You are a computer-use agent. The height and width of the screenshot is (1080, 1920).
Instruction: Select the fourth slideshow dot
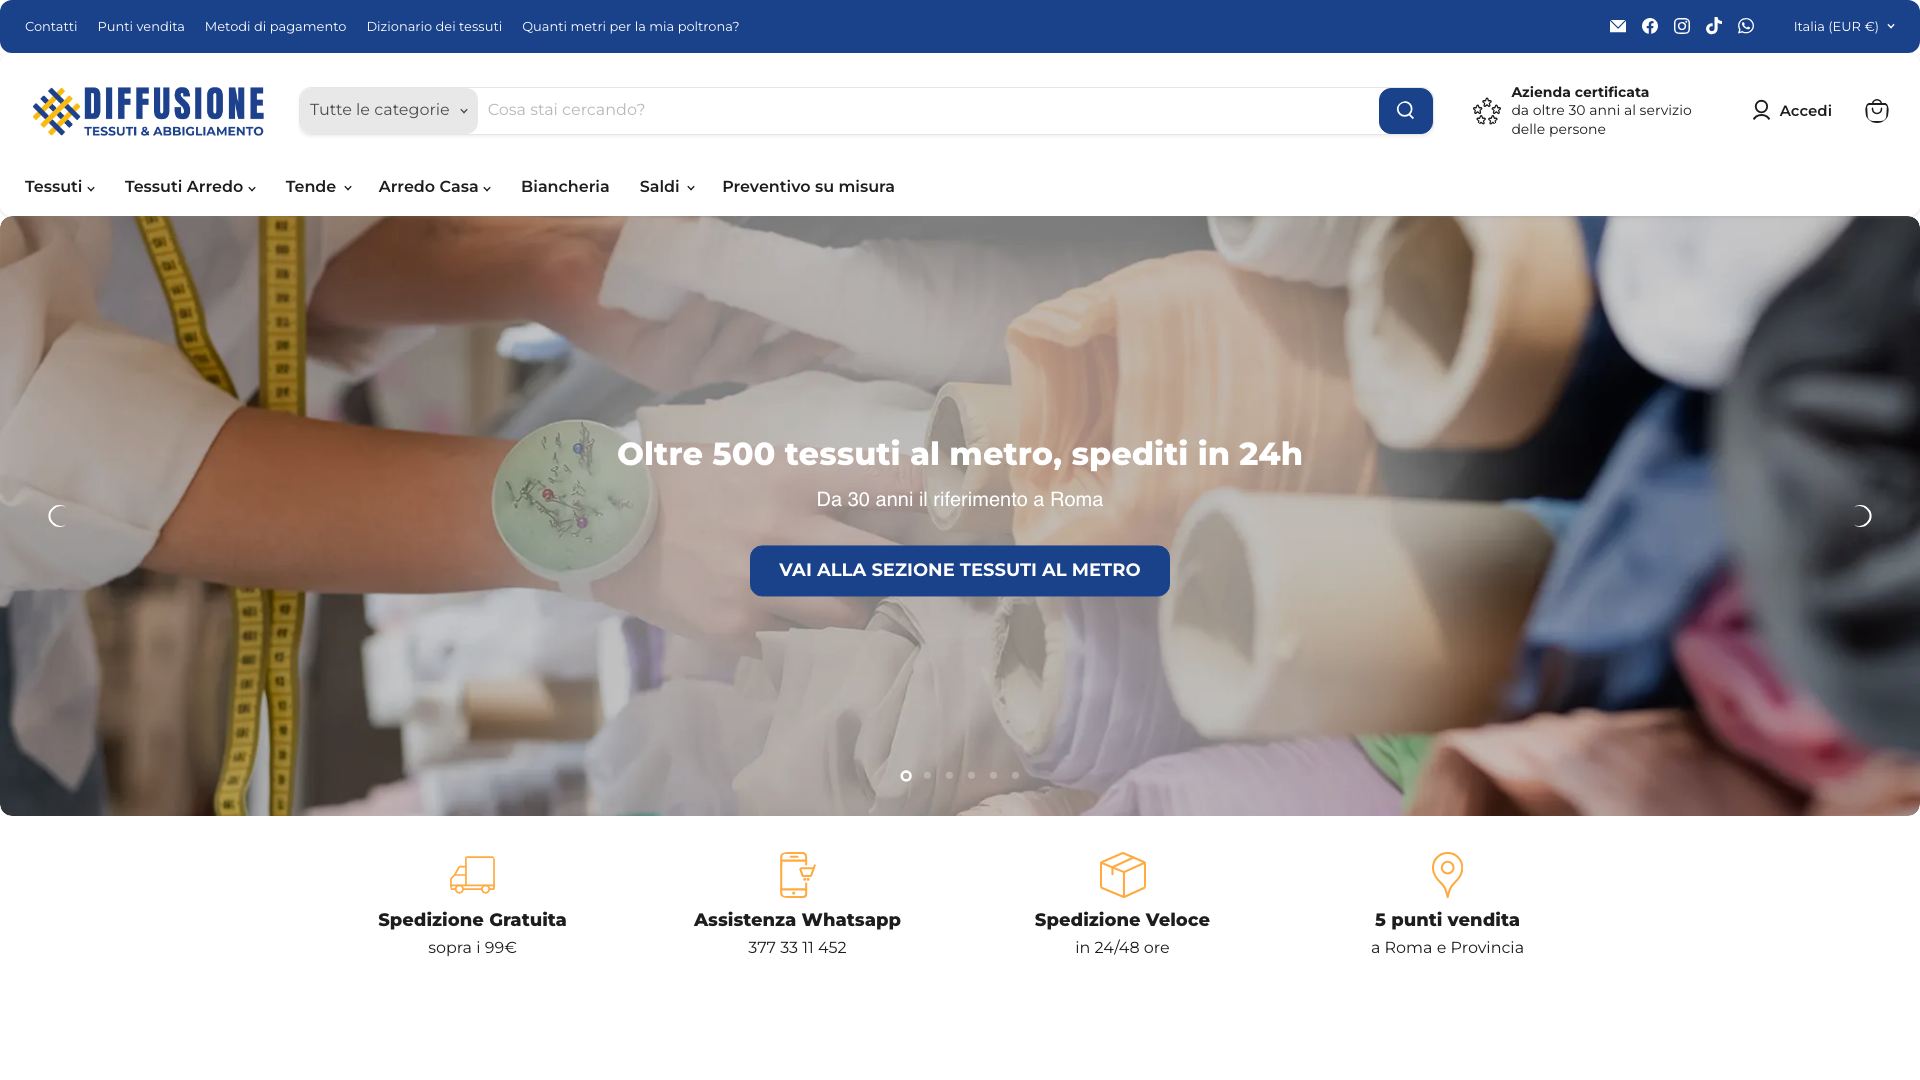(971, 775)
